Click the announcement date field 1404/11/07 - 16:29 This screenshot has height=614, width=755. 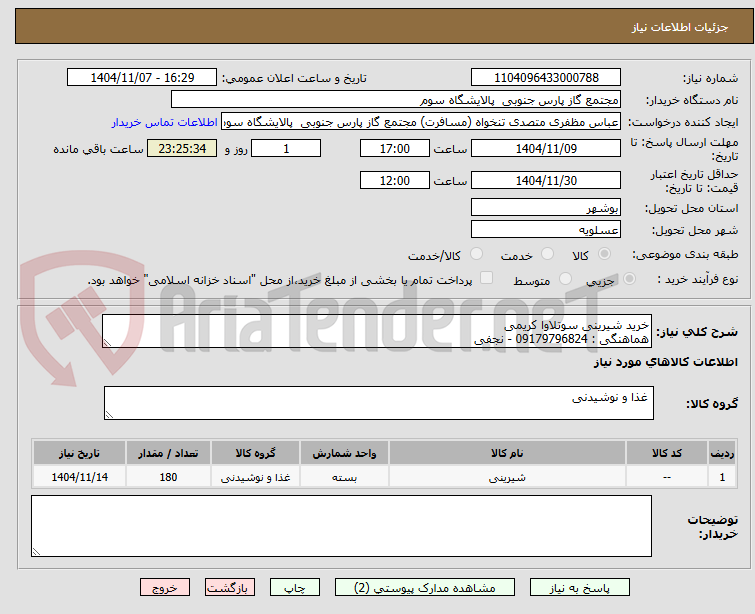tap(142, 78)
